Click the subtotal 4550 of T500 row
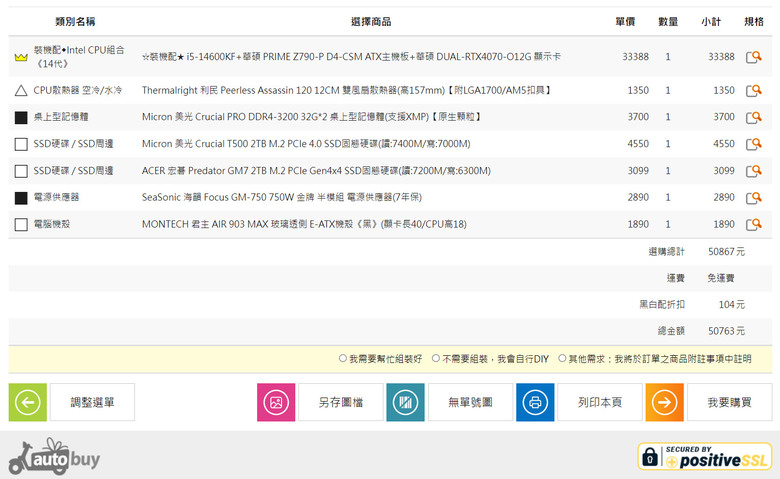 point(724,144)
